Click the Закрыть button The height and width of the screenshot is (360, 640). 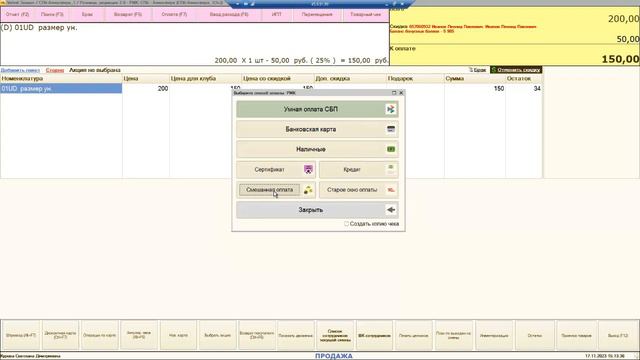click(317, 210)
